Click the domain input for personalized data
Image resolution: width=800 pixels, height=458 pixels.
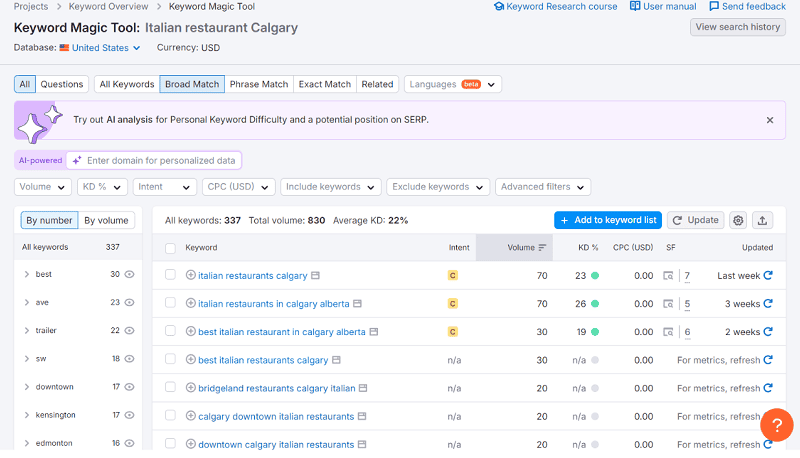[x=160, y=160]
